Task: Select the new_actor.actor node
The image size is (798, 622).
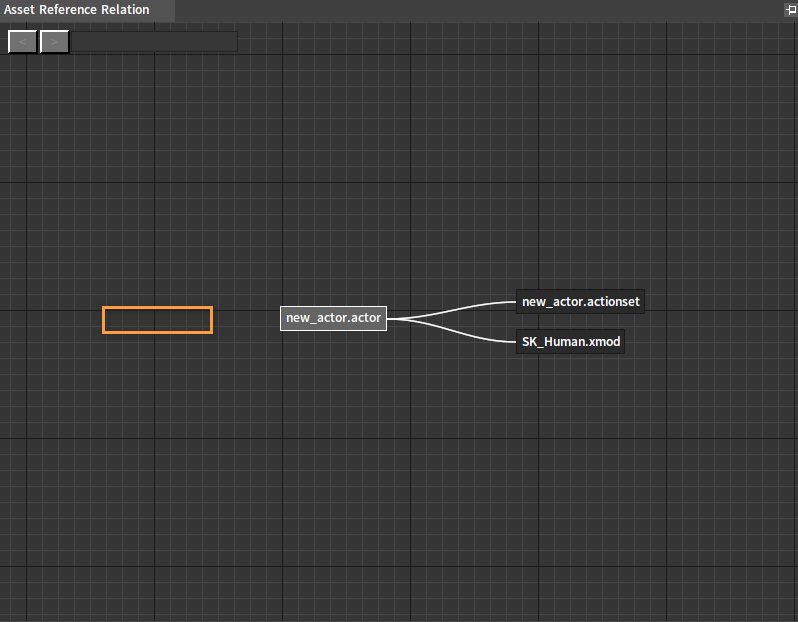Action: 333,318
